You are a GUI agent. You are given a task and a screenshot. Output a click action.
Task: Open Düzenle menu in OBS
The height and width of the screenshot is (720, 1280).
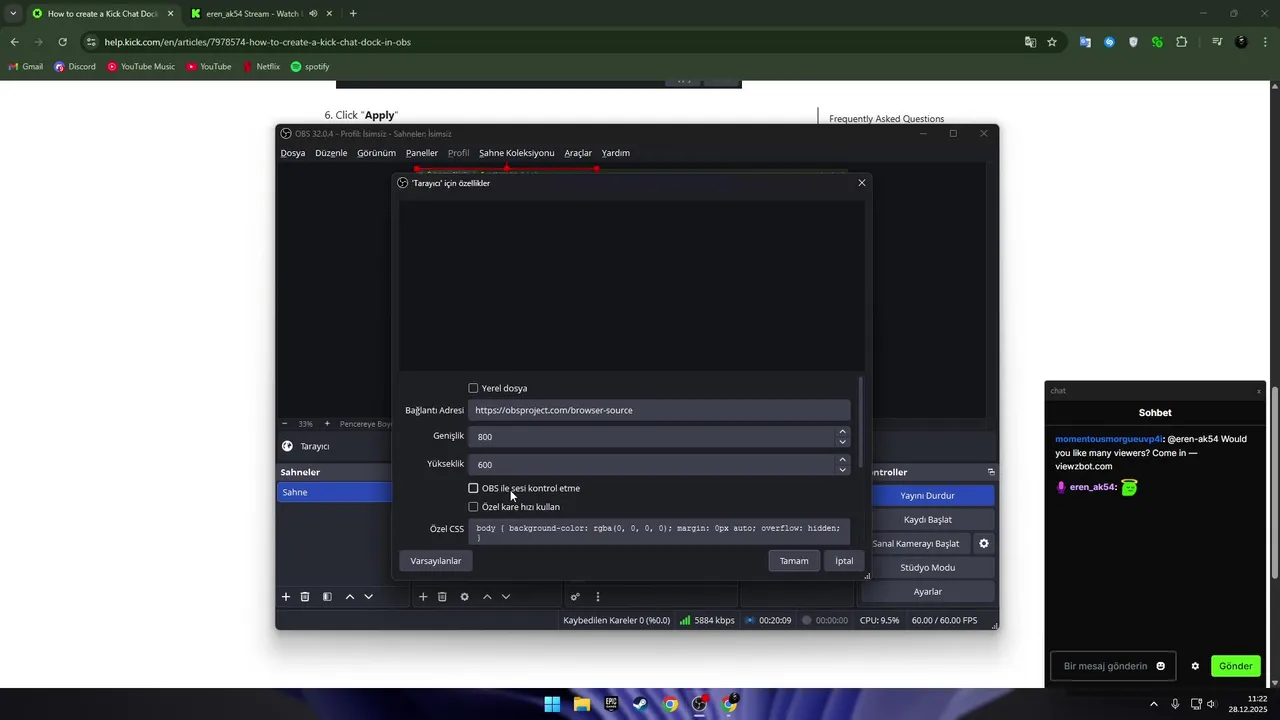pyautogui.click(x=331, y=153)
